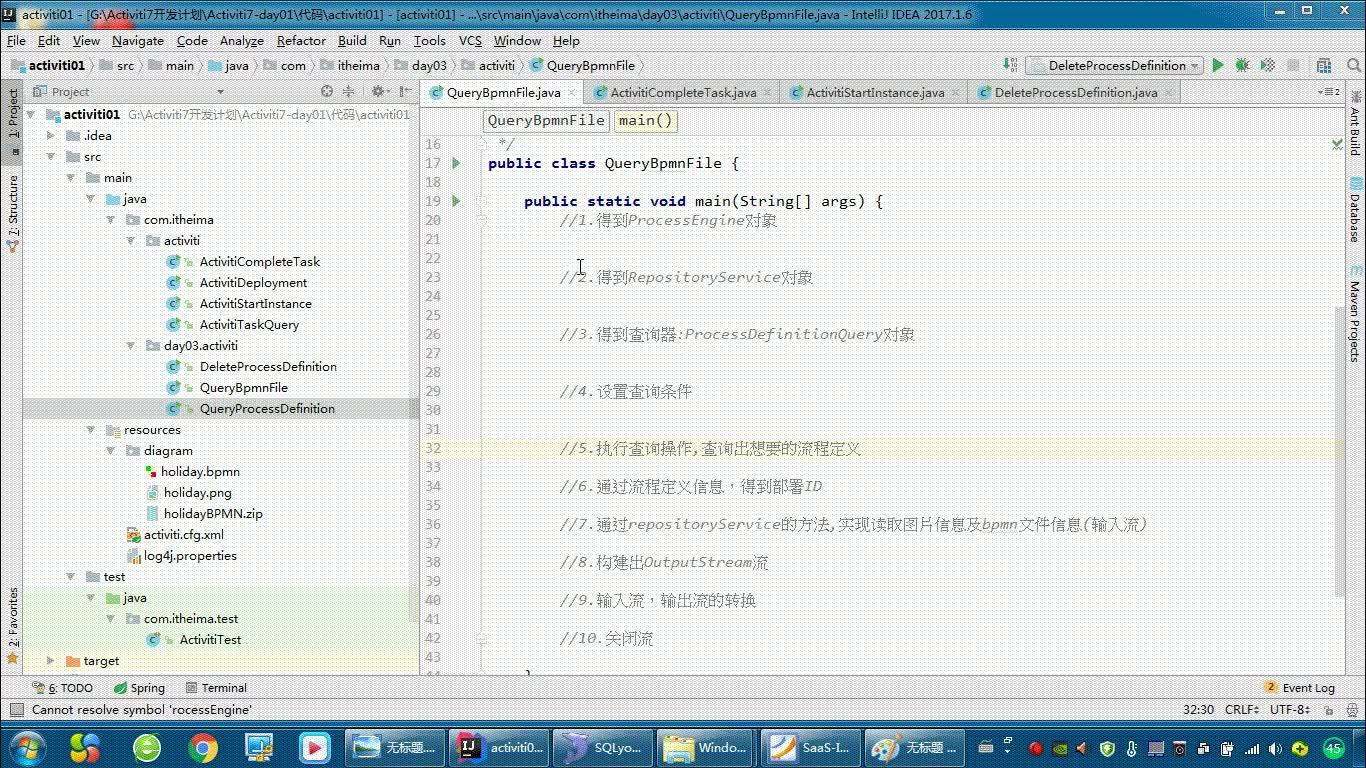1366x768 pixels.
Task: Open the Terminal tool window button
Action: pyautogui.click(x=214, y=688)
